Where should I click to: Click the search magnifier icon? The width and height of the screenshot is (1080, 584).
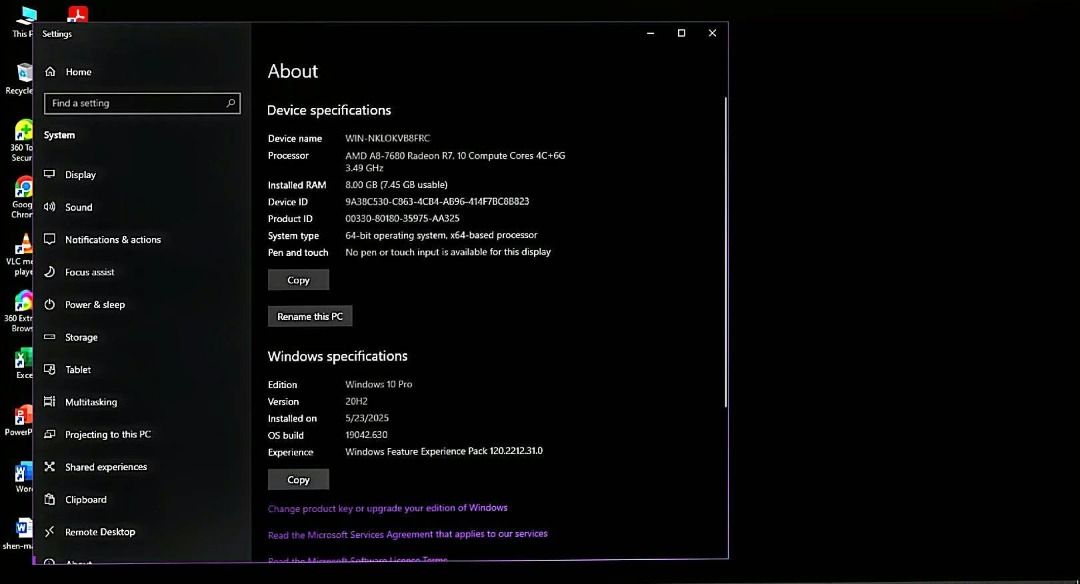231,103
